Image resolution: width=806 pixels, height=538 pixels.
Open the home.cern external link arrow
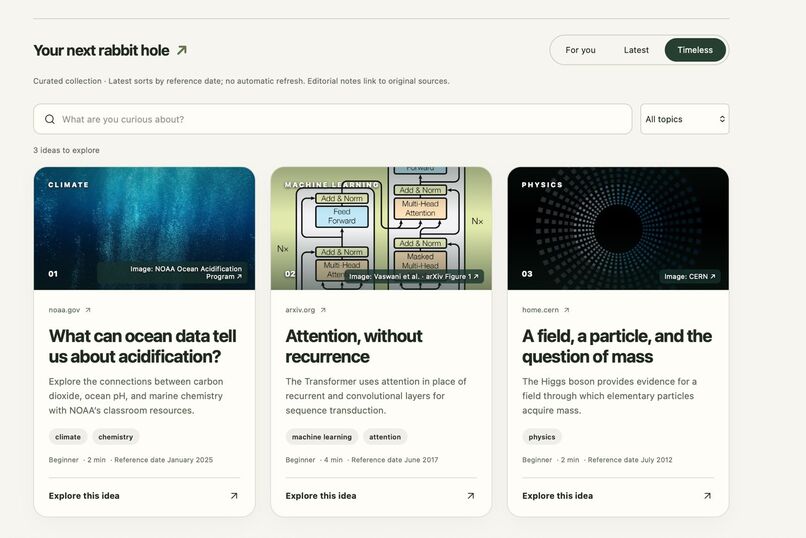pos(566,310)
